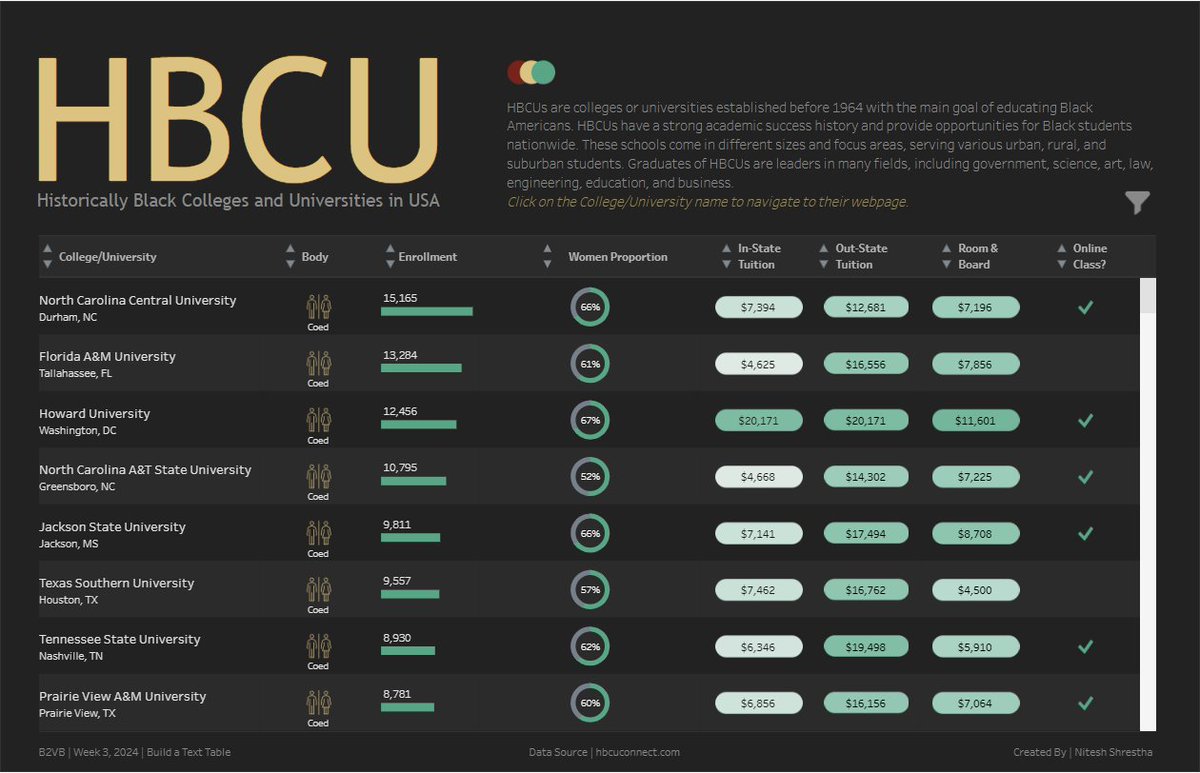
Task: Click room & board pill $7,064
Action: 975,703
